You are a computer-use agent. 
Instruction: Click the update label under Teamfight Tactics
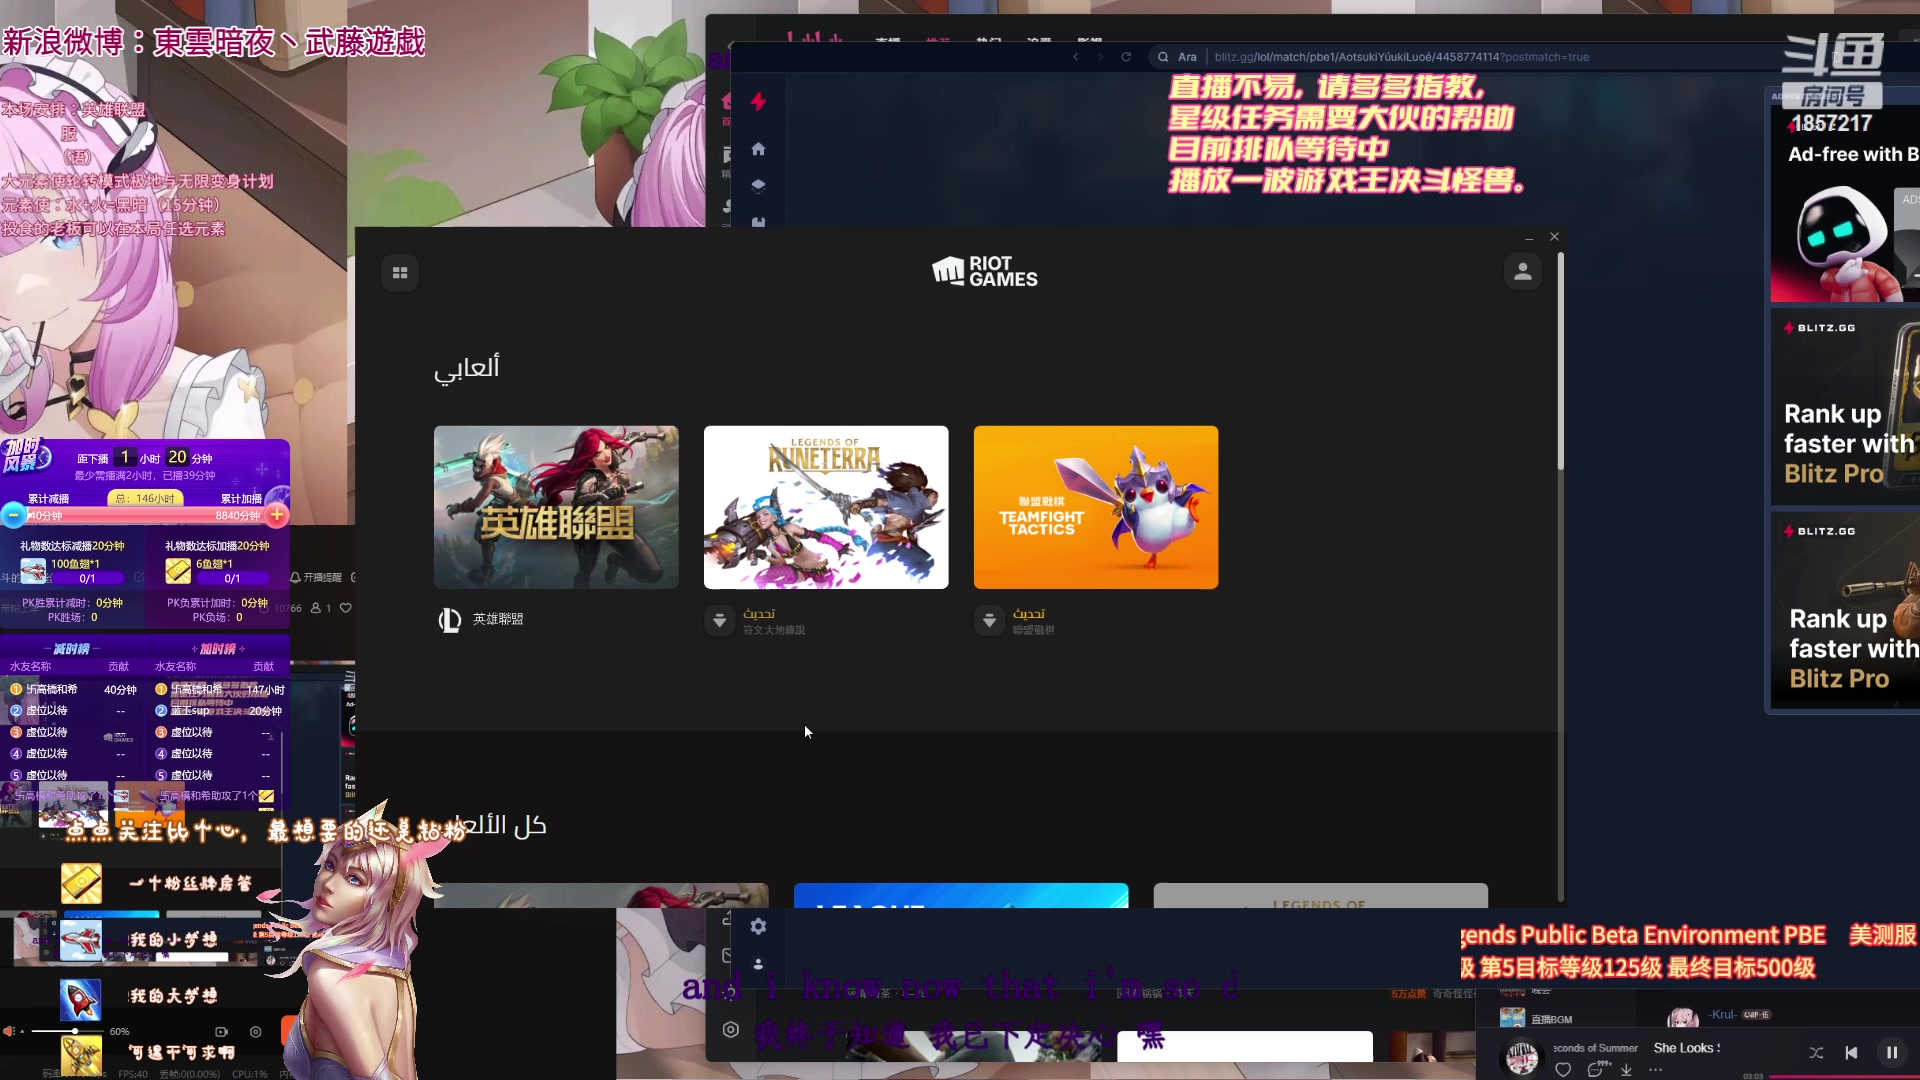pos(1029,614)
